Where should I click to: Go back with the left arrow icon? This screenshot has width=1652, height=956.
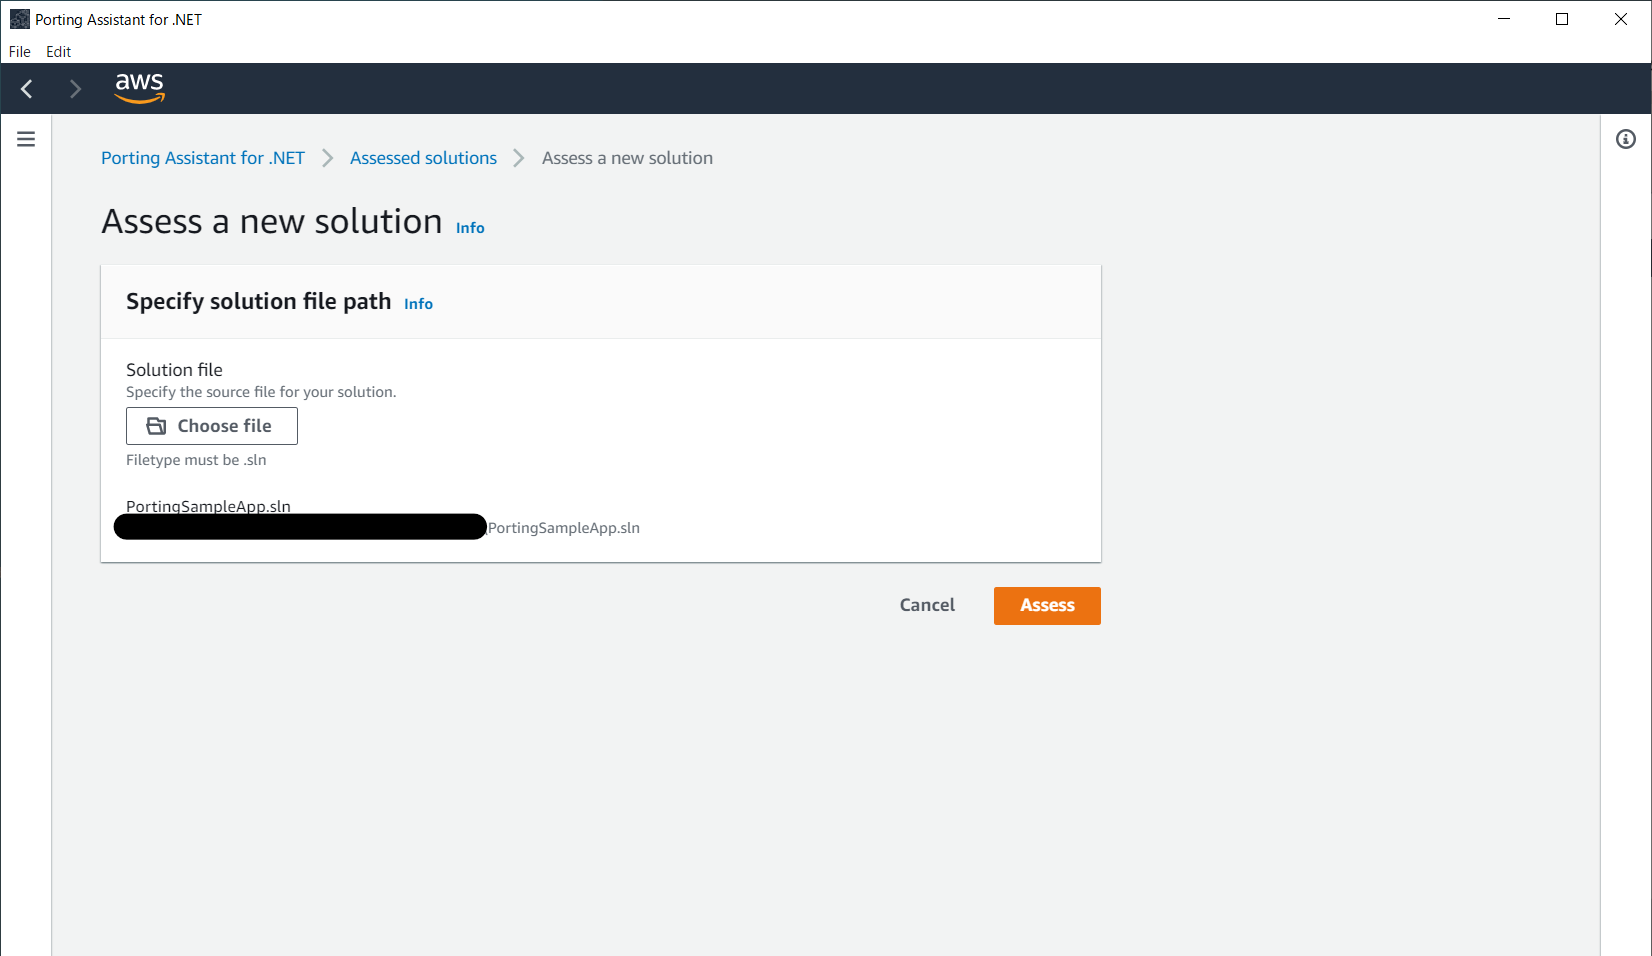pos(27,89)
